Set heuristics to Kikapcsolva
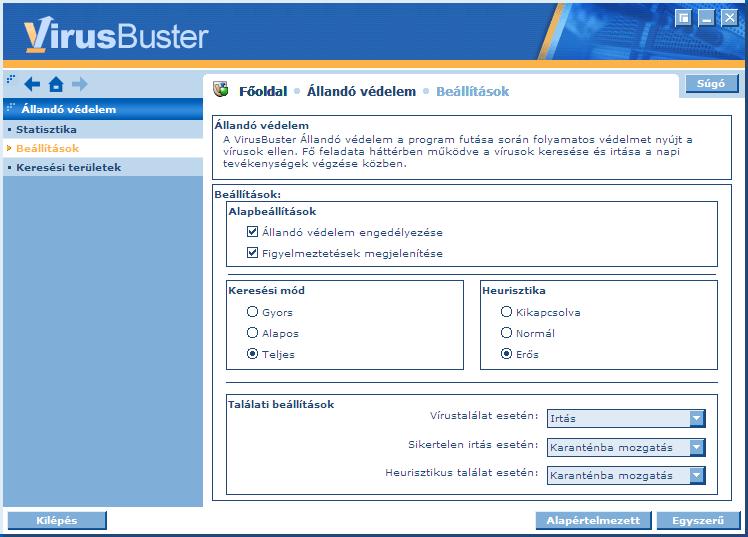The height and width of the screenshot is (537, 748). point(506,312)
